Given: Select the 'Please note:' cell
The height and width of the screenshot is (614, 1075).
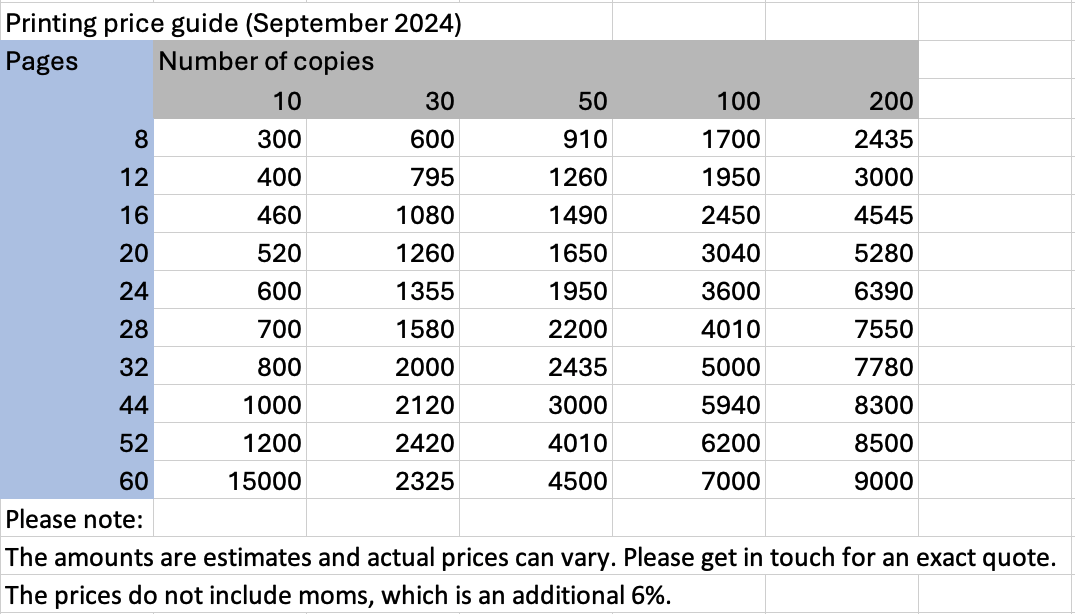Looking at the screenshot, I should click(x=75, y=520).
